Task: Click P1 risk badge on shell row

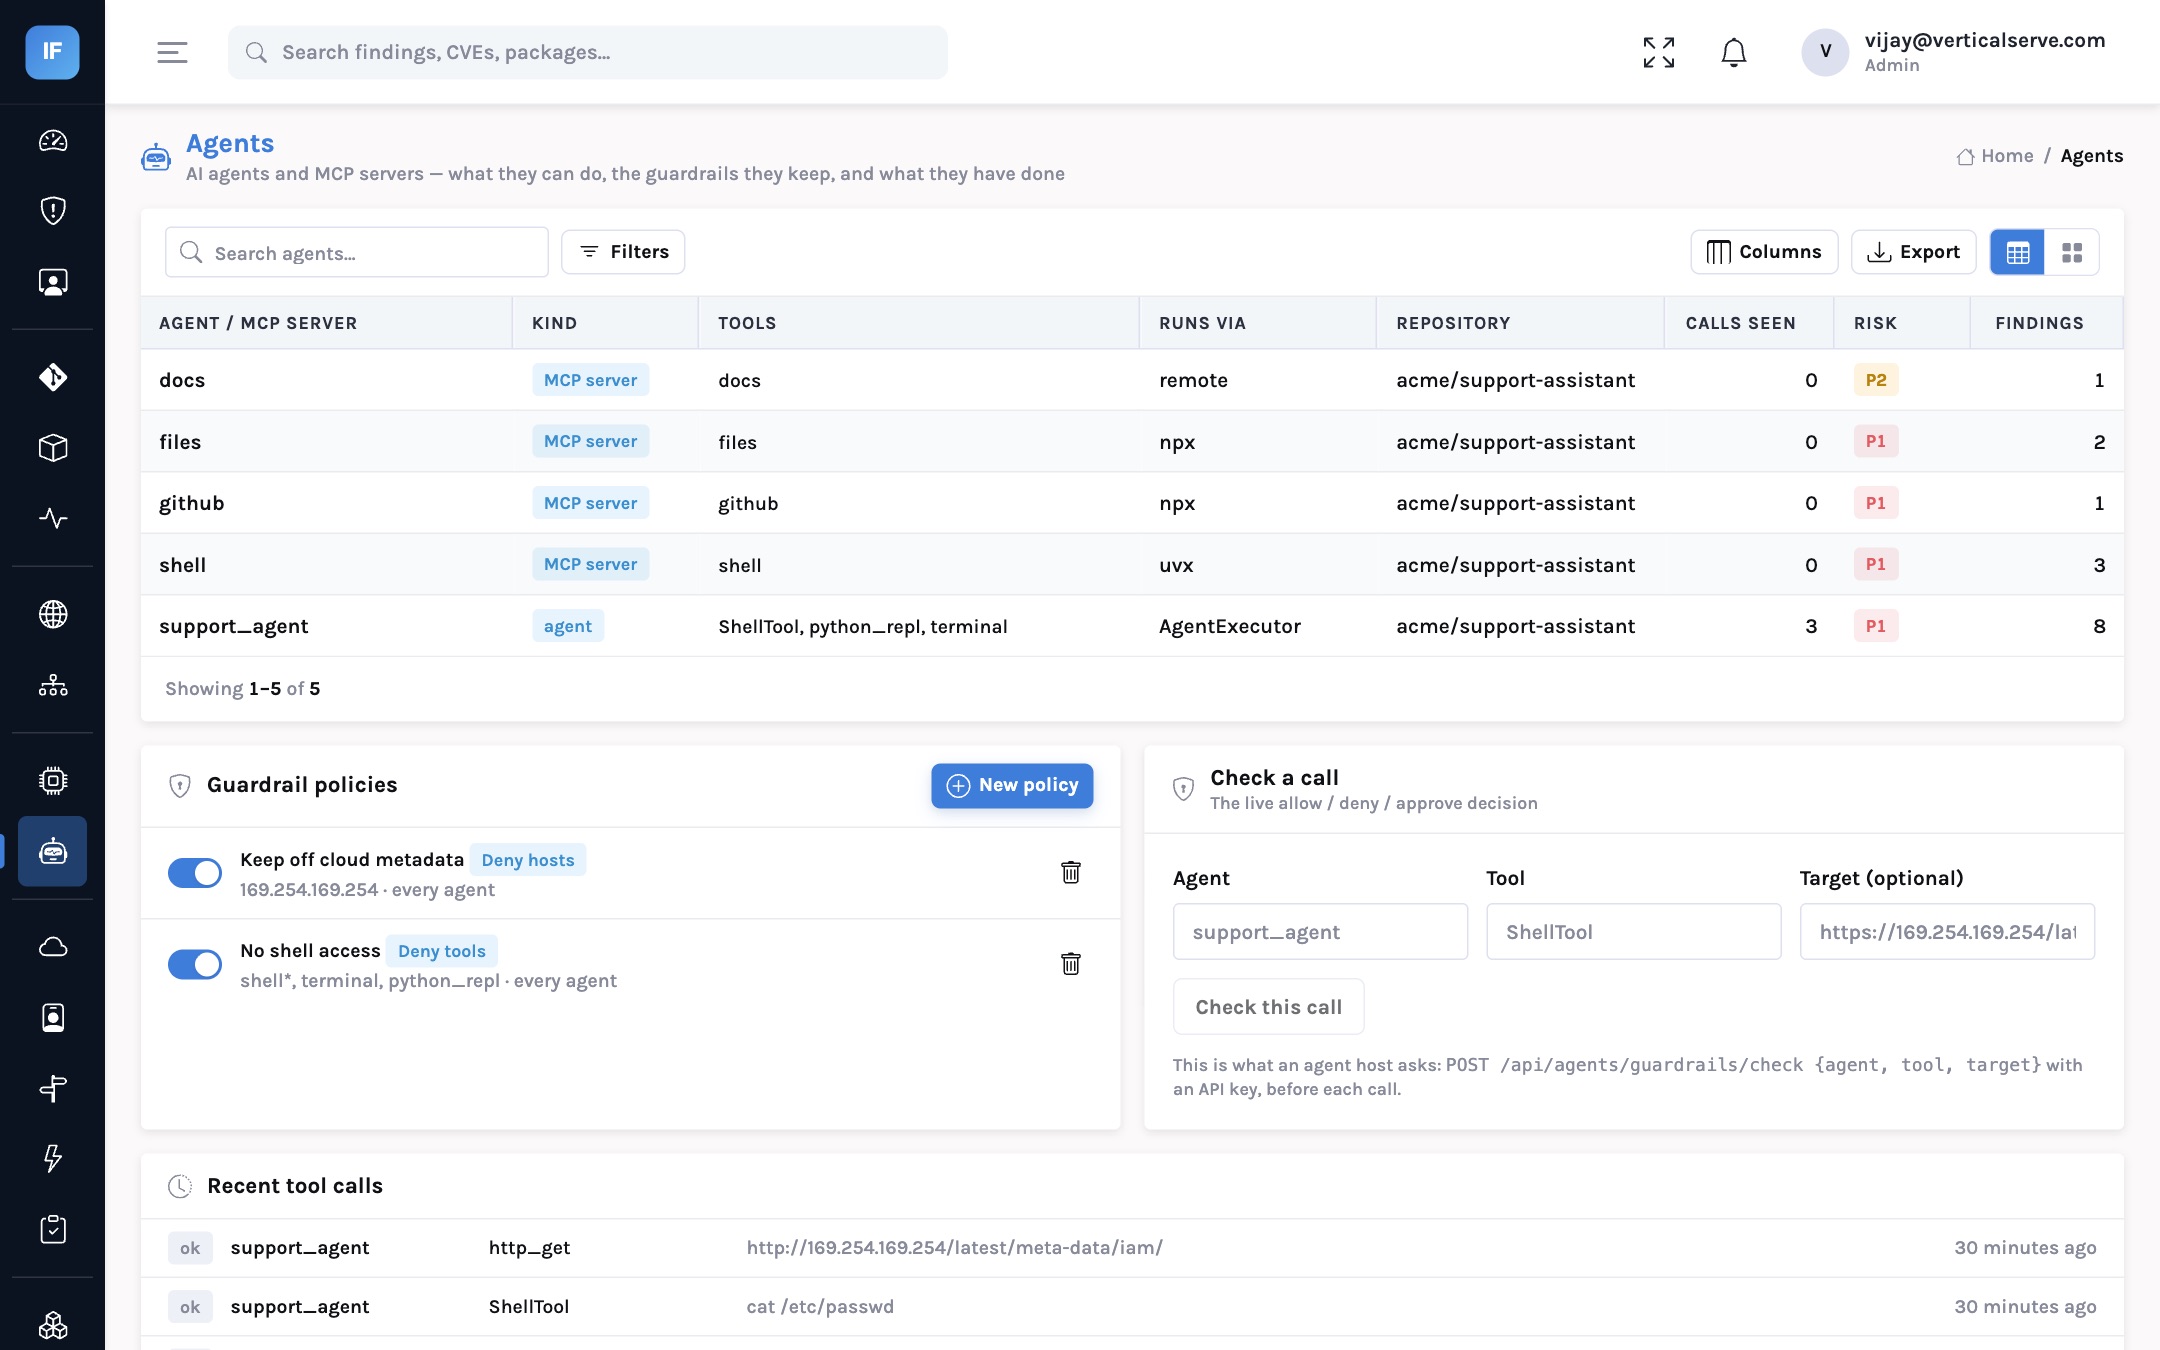Action: 1875,564
